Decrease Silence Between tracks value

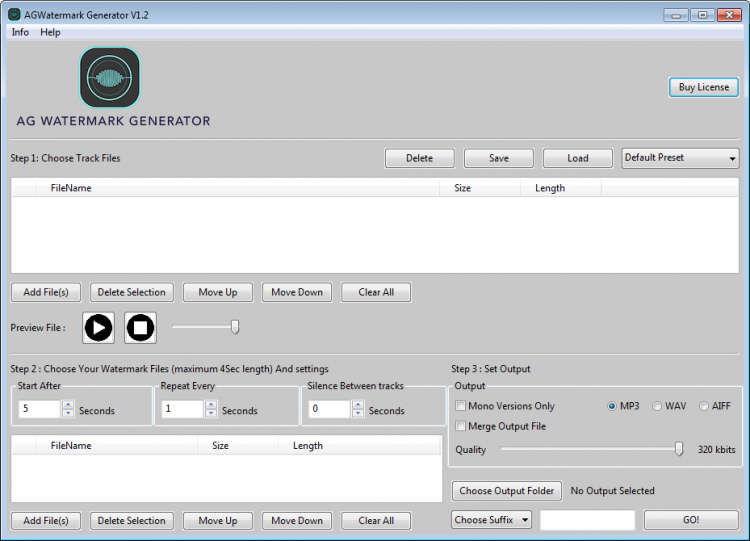[358, 413]
